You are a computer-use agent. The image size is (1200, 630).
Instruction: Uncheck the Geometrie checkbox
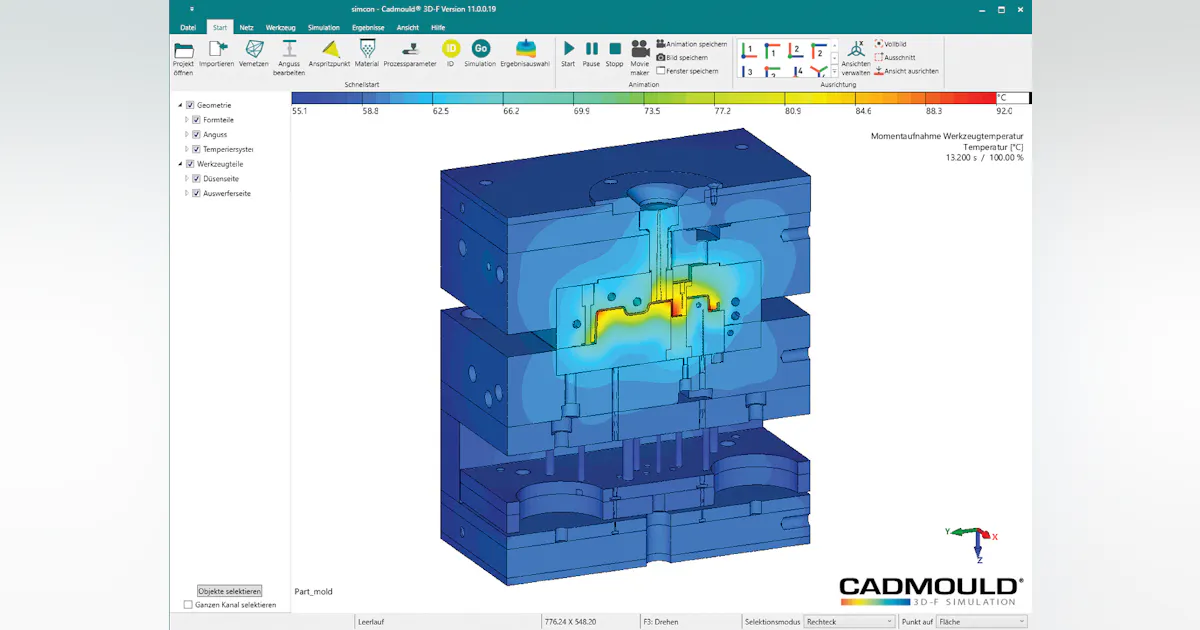pos(190,105)
